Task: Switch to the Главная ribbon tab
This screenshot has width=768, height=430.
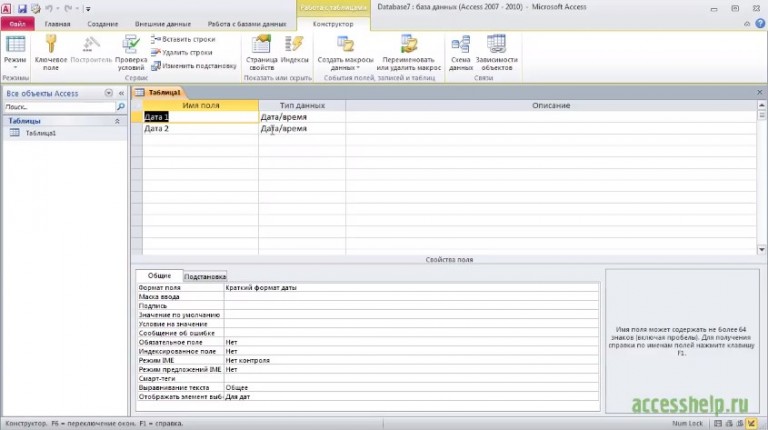Action: click(x=58, y=23)
